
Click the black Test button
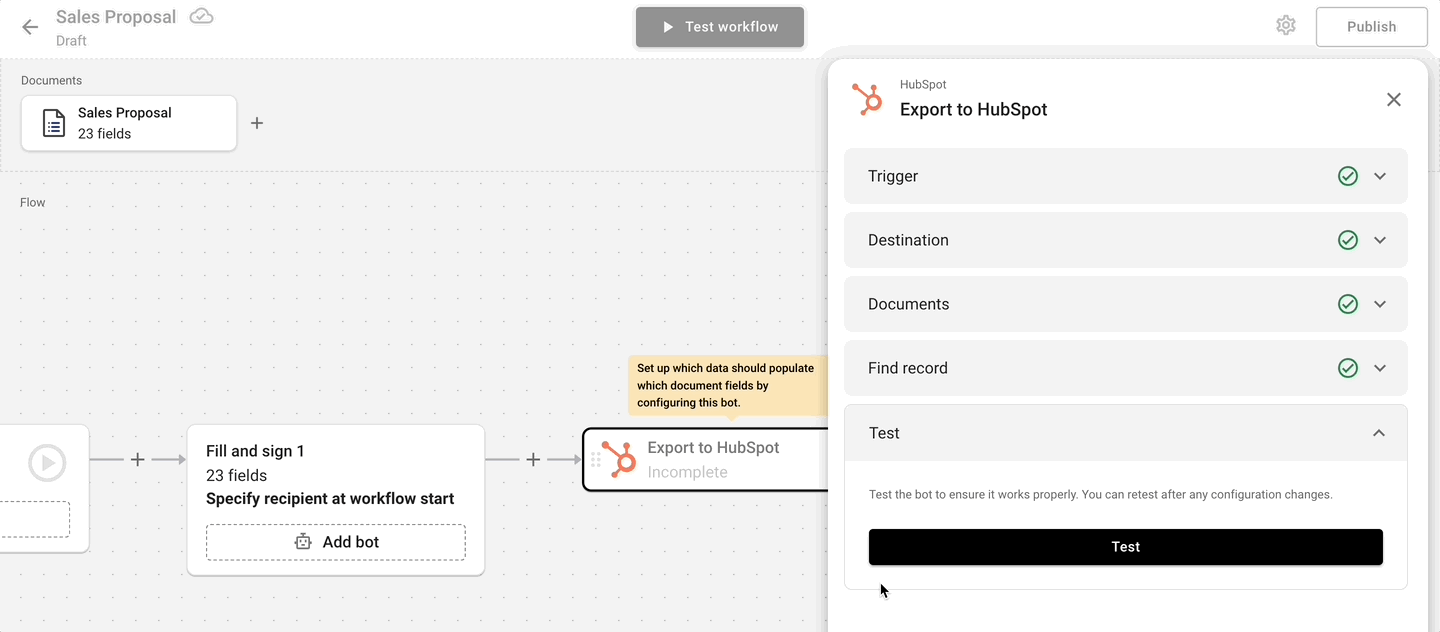(x=1125, y=547)
